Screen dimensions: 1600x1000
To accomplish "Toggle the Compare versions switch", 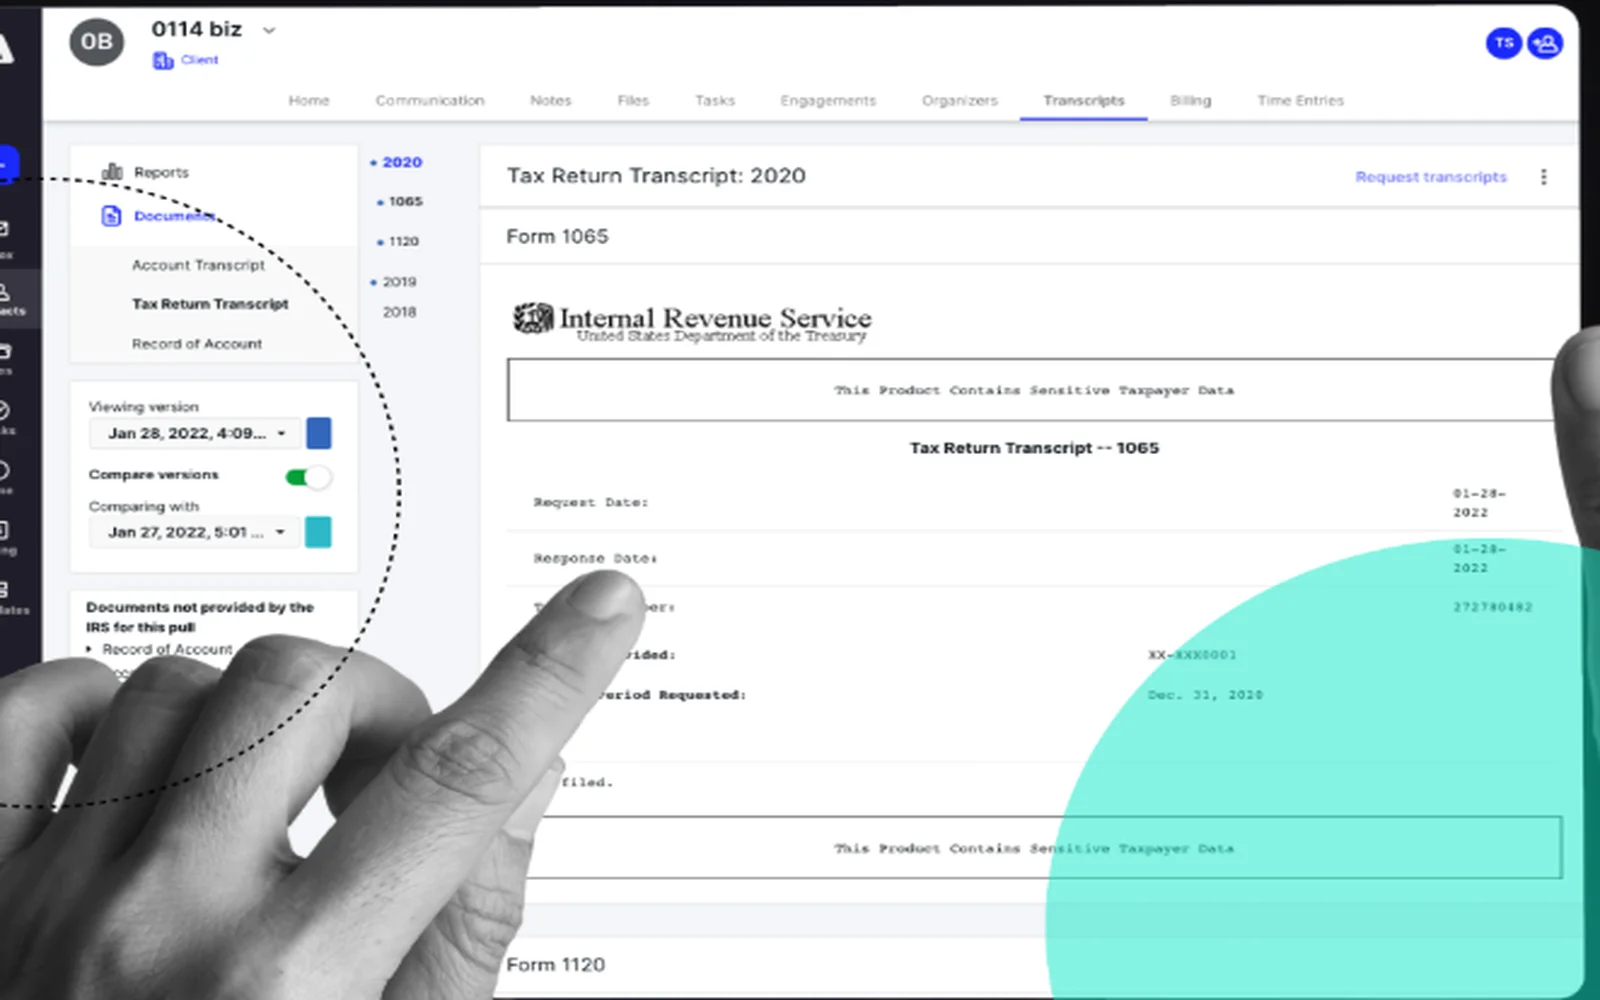I will [x=308, y=477].
